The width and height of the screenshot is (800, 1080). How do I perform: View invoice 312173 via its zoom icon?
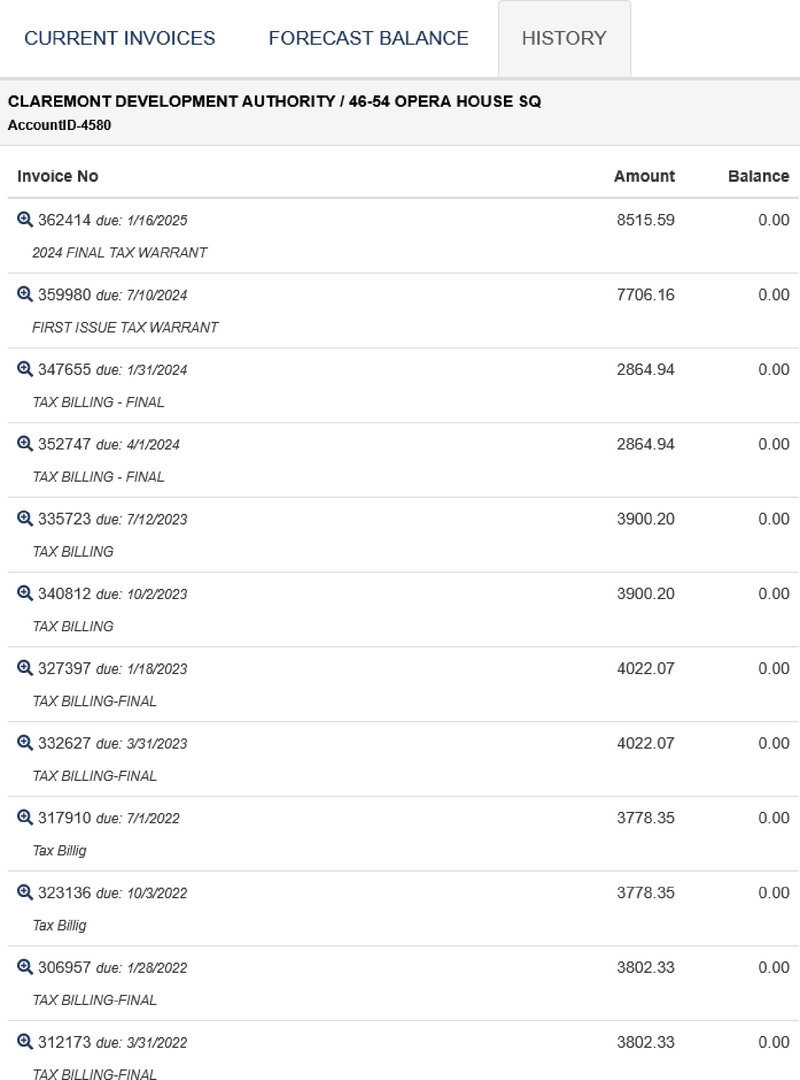(25, 1042)
